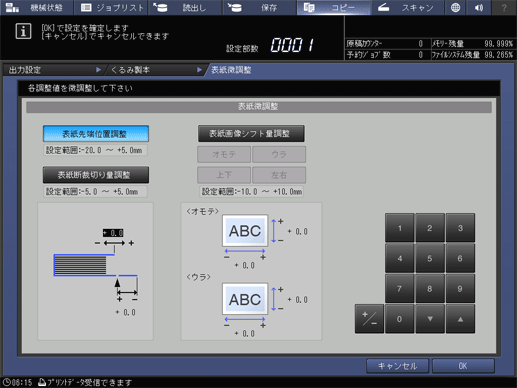
Task: Tap keypad digit 4
Action: click(x=400, y=258)
